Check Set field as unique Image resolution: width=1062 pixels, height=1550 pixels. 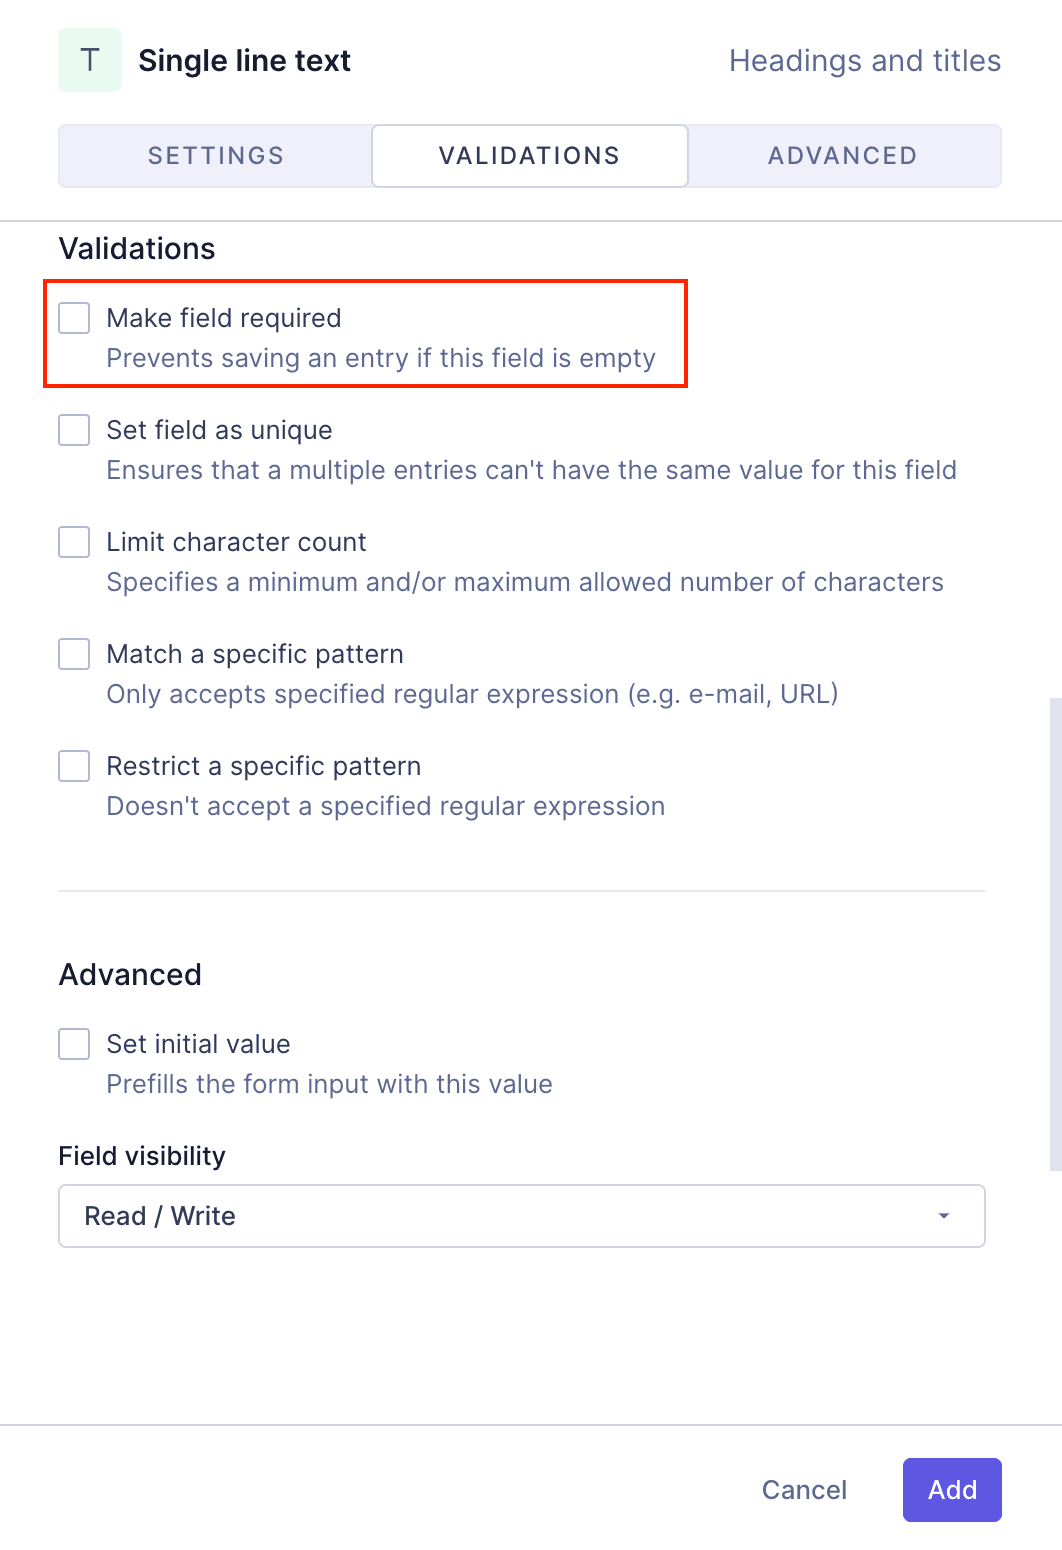[74, 429]
